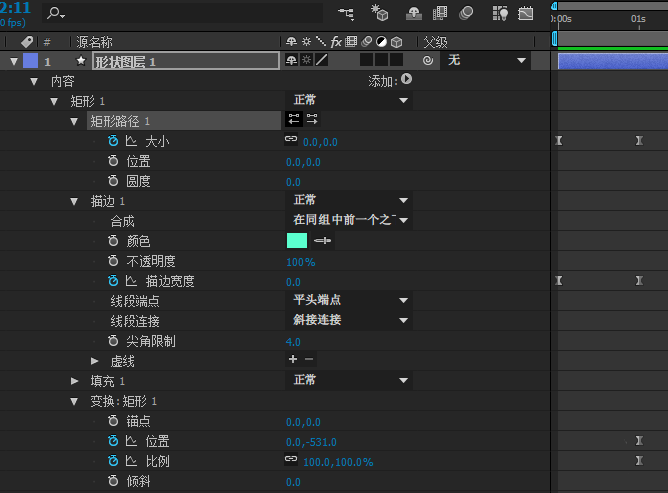Open the Graph Editor icon
This screenshot has height=493, width=668.
pyautogui.click(x=526, y=13)
